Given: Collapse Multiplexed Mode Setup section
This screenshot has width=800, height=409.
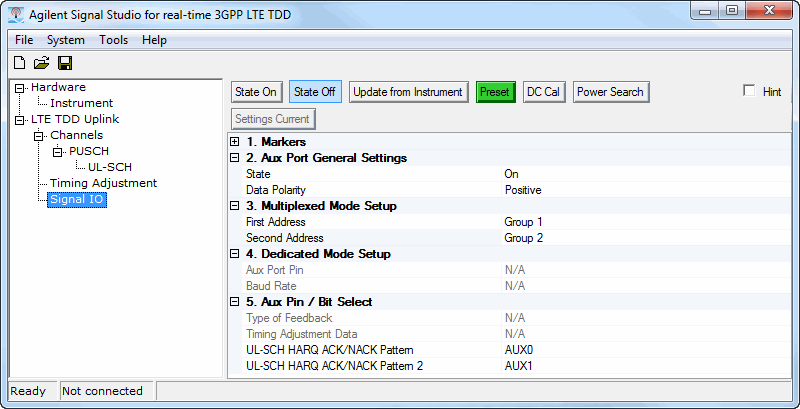Looking at the screenshot, I should pos(235,206).
